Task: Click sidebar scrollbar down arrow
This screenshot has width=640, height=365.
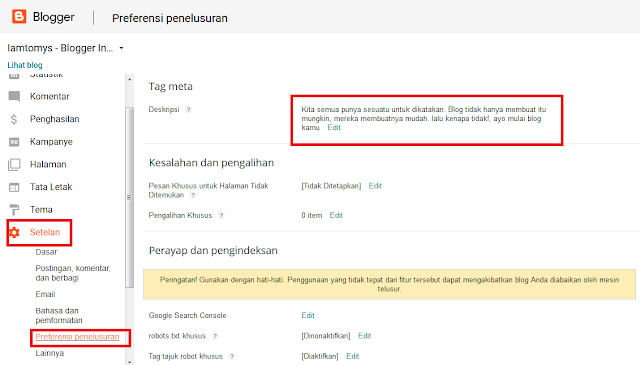Action: pos(129,361)
